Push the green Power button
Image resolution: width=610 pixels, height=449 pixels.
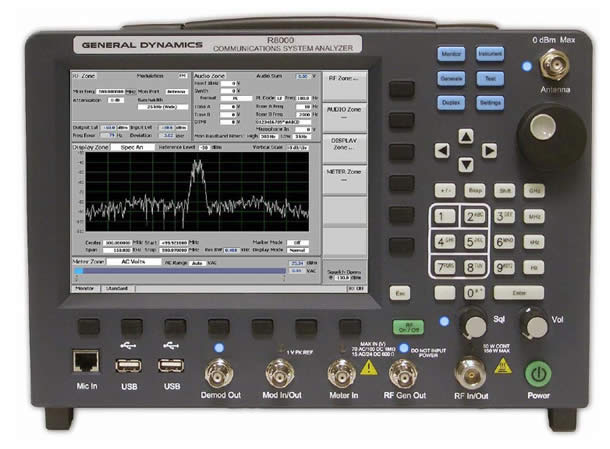click(x=538, y=374)
